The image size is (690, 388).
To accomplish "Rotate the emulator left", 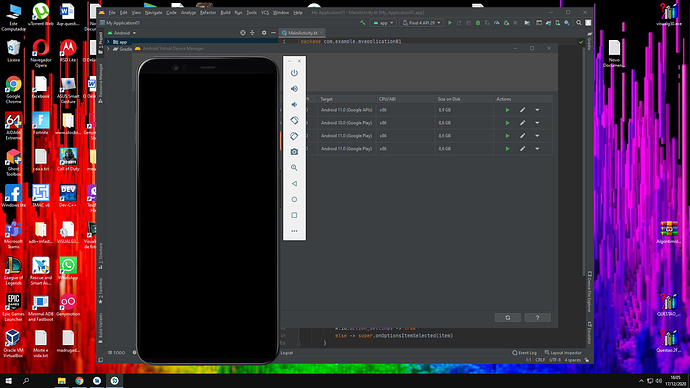I will tap(294, 120).
